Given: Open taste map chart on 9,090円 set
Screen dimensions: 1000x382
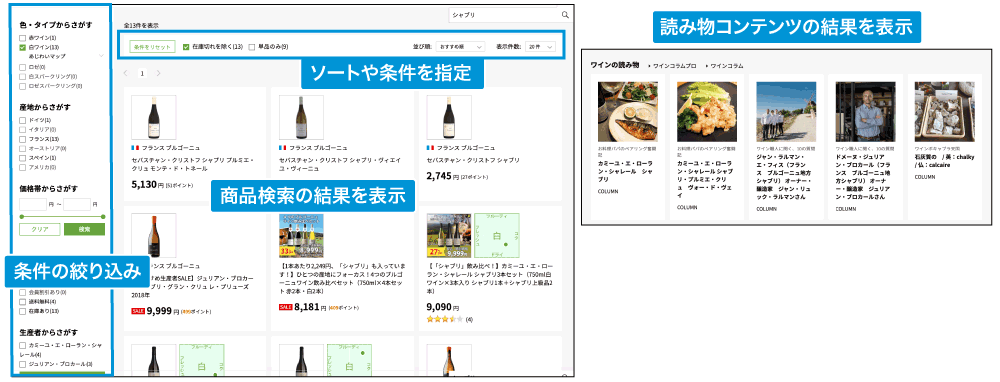Looking at the screenshot, I should pos(496,235).
